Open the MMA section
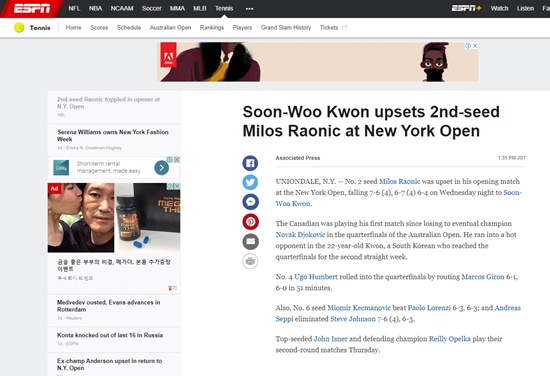The width and height of the screenshot is (550, 376). [177, 8]
